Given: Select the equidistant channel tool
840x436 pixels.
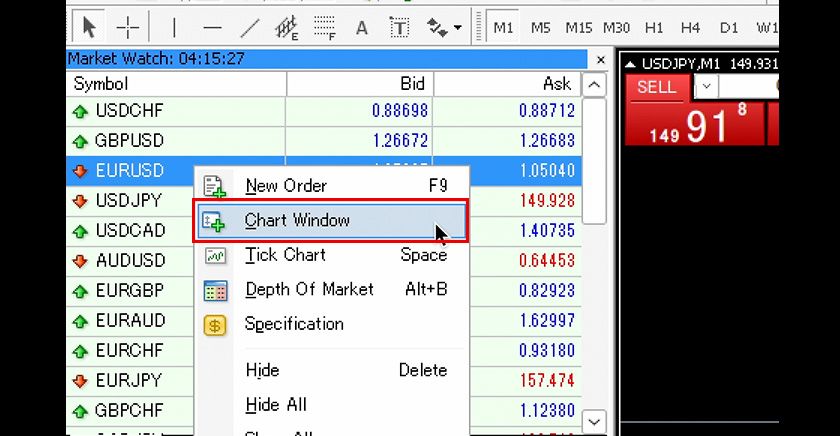Looking at the screenshot, I should pos(287,27).
